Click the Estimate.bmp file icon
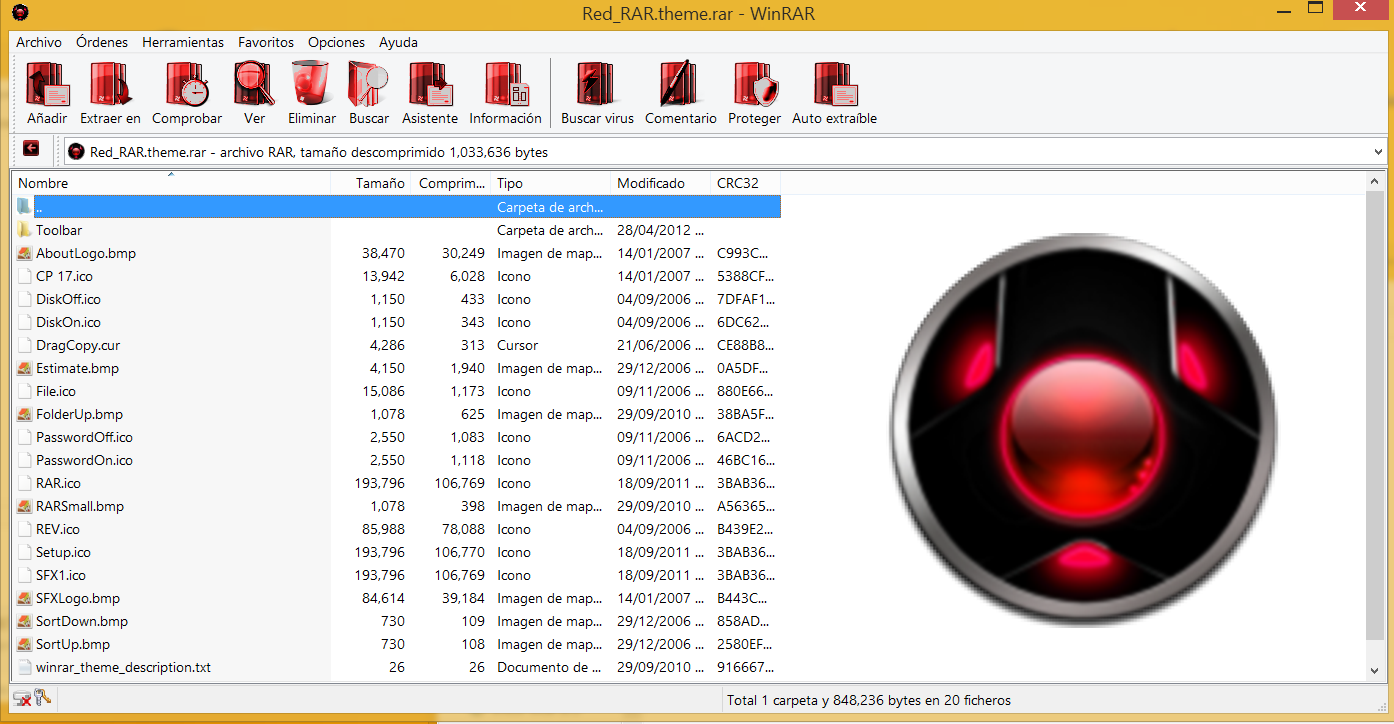This screenshot has width=1394, height=724. [25, 368]
